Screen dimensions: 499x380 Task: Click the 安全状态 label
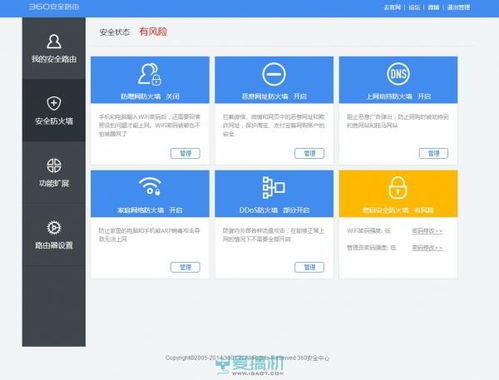[114, 32]
